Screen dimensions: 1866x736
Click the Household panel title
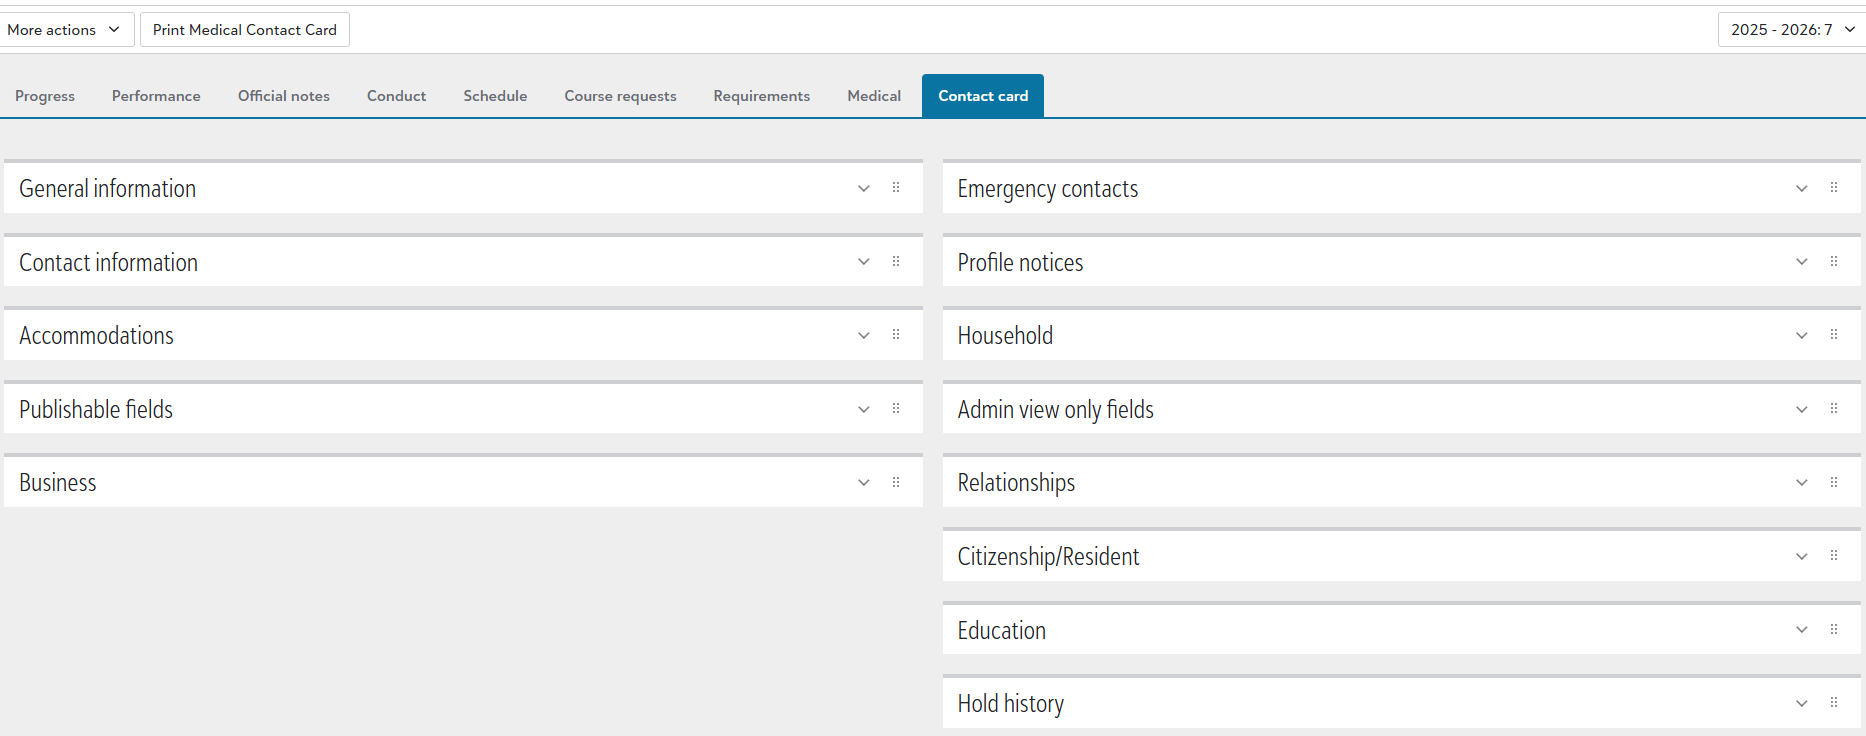coord(1005,336)
